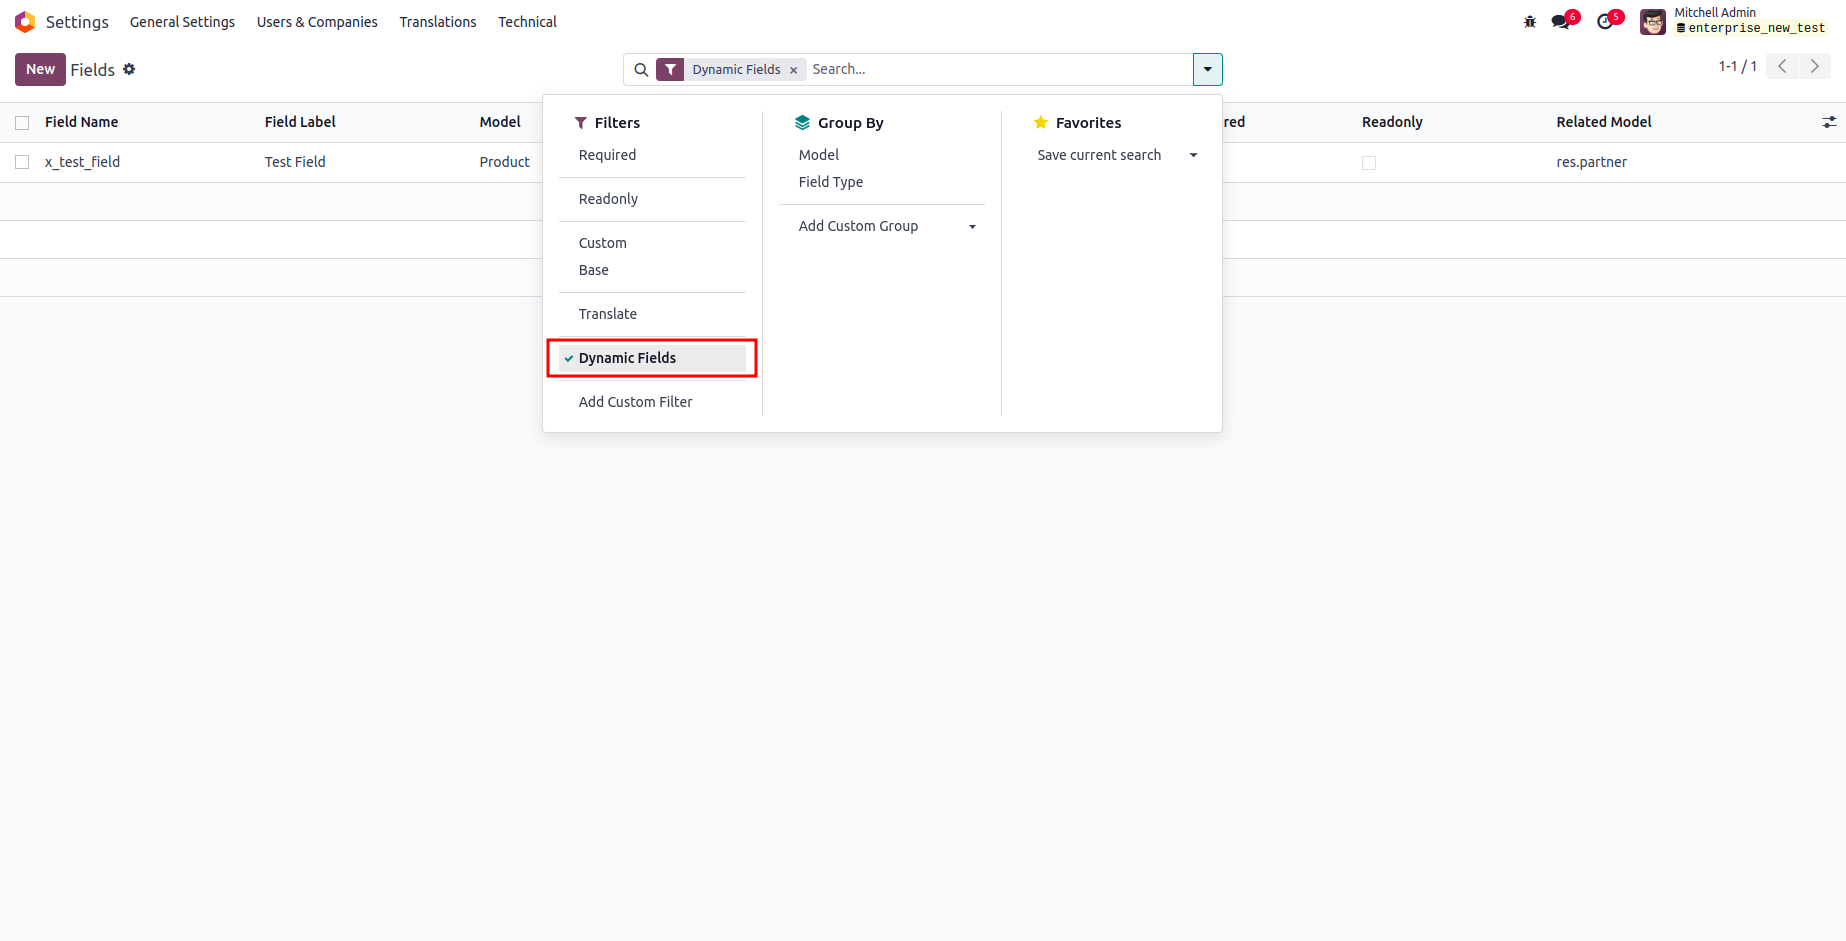This screenshot has width=1846, height=941.
Task: Click the Fields gear actions icon
Action: 129,69
